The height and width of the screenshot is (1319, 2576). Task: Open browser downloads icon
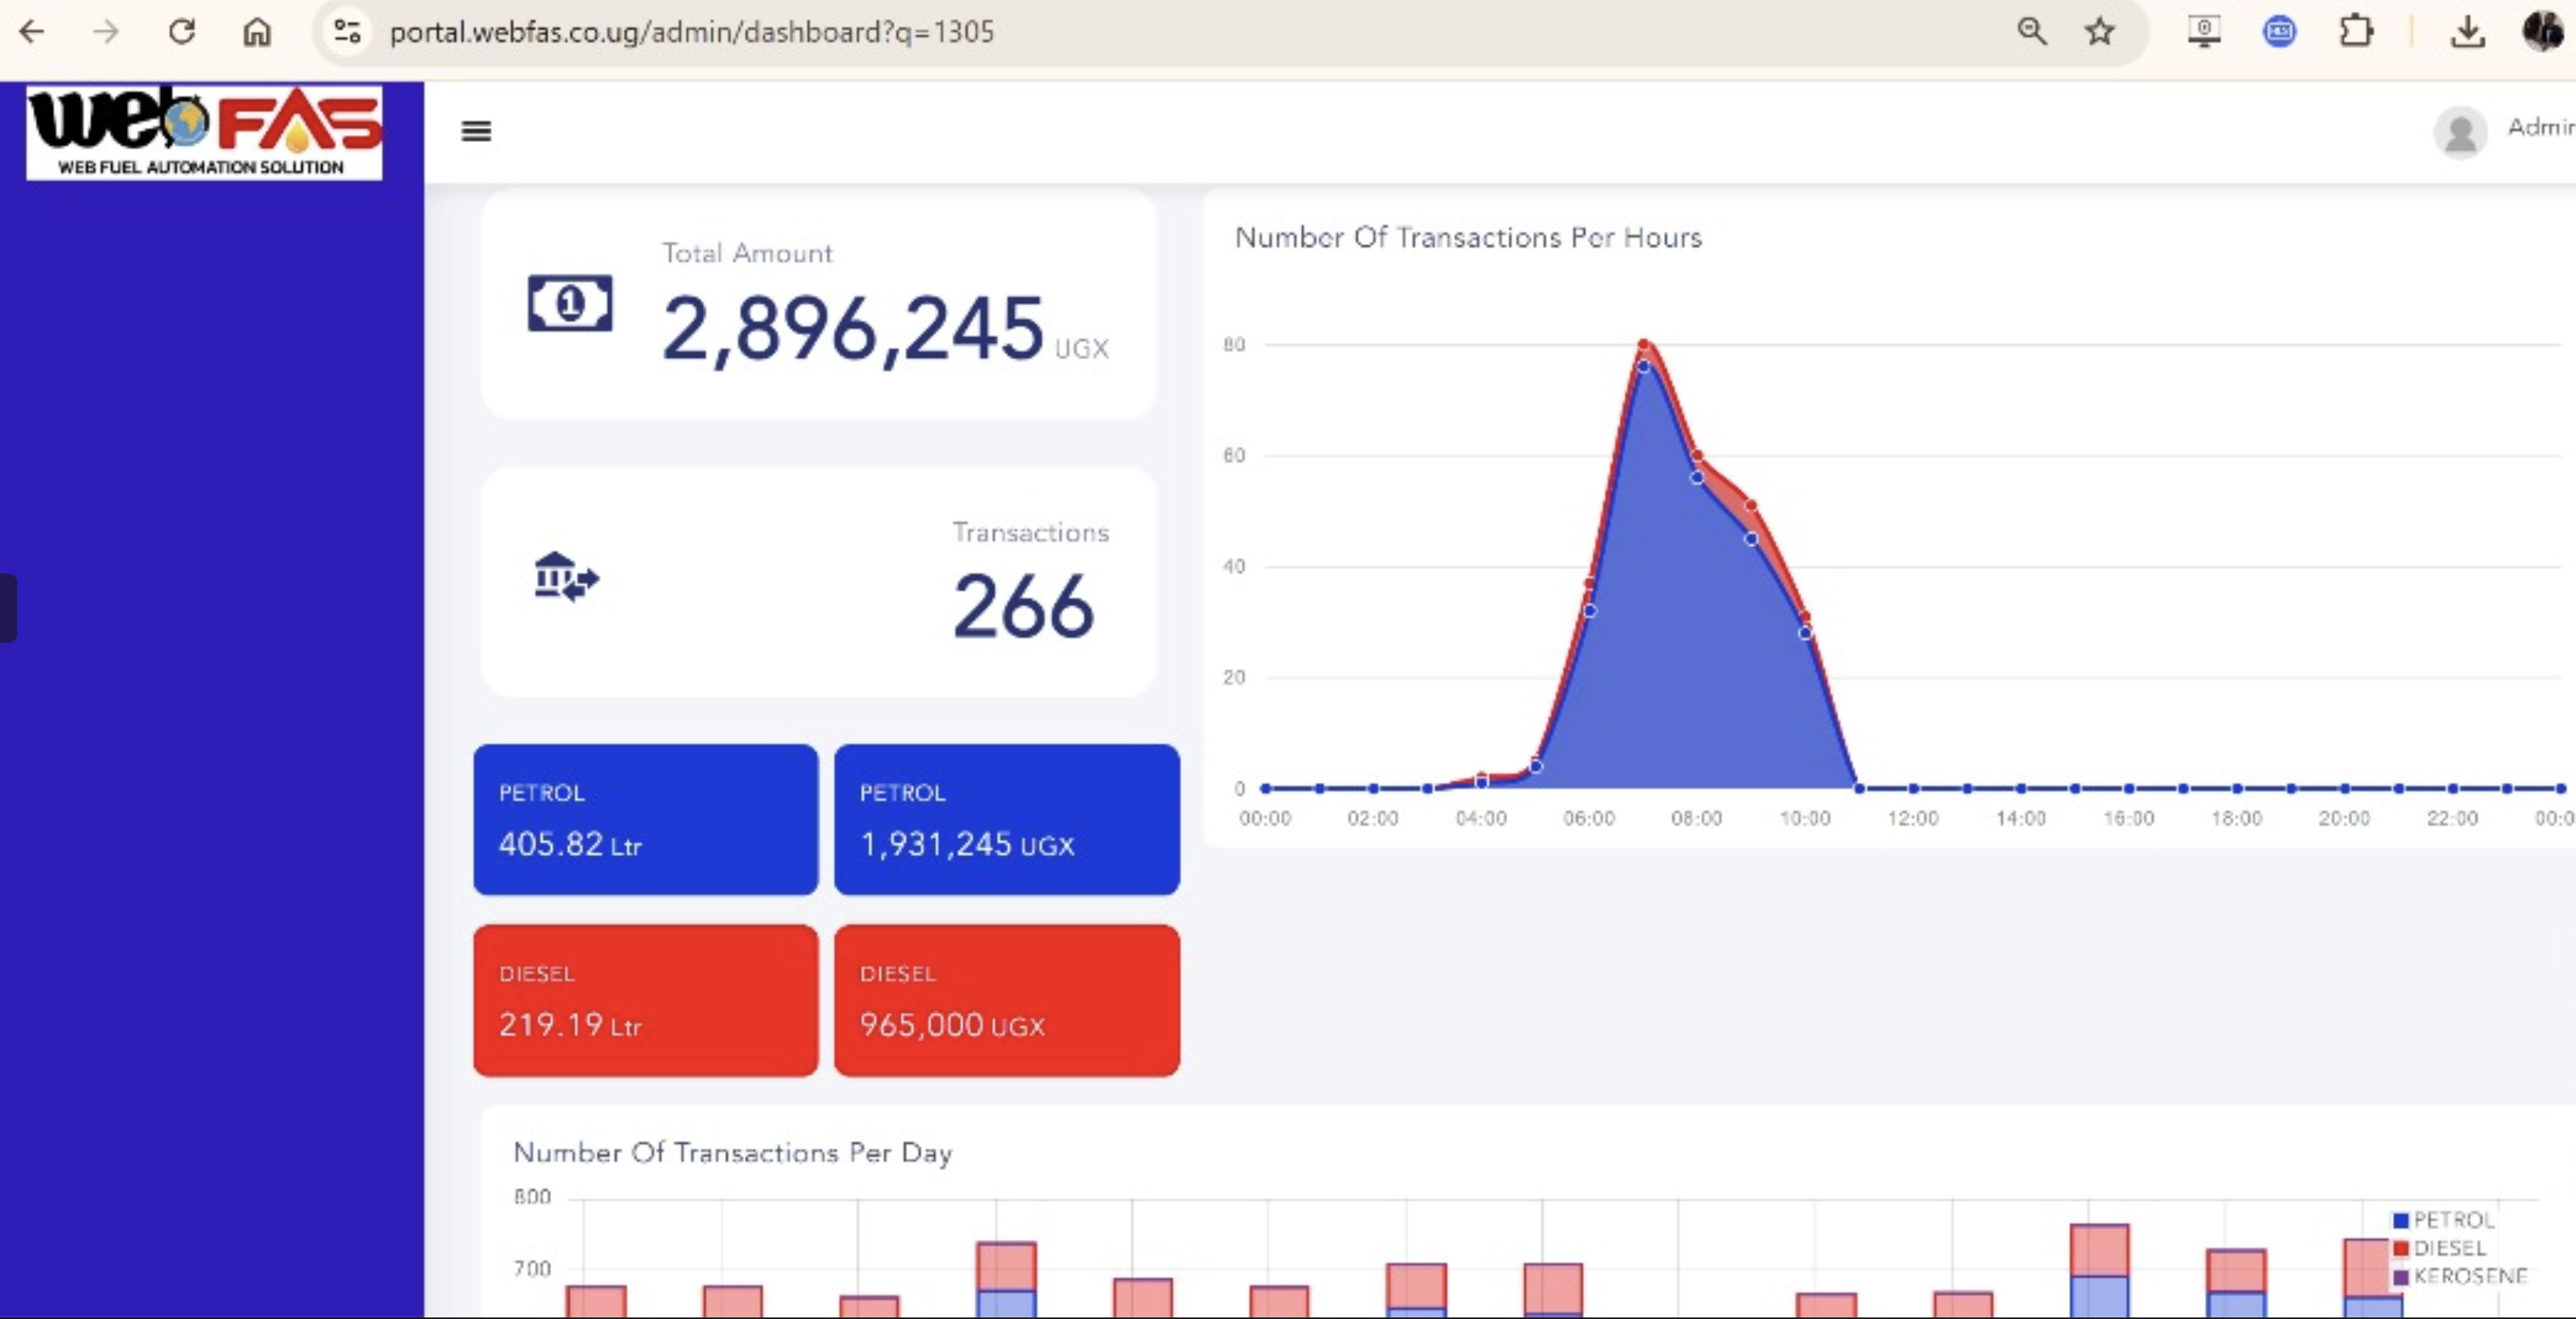click(2467, 32)
